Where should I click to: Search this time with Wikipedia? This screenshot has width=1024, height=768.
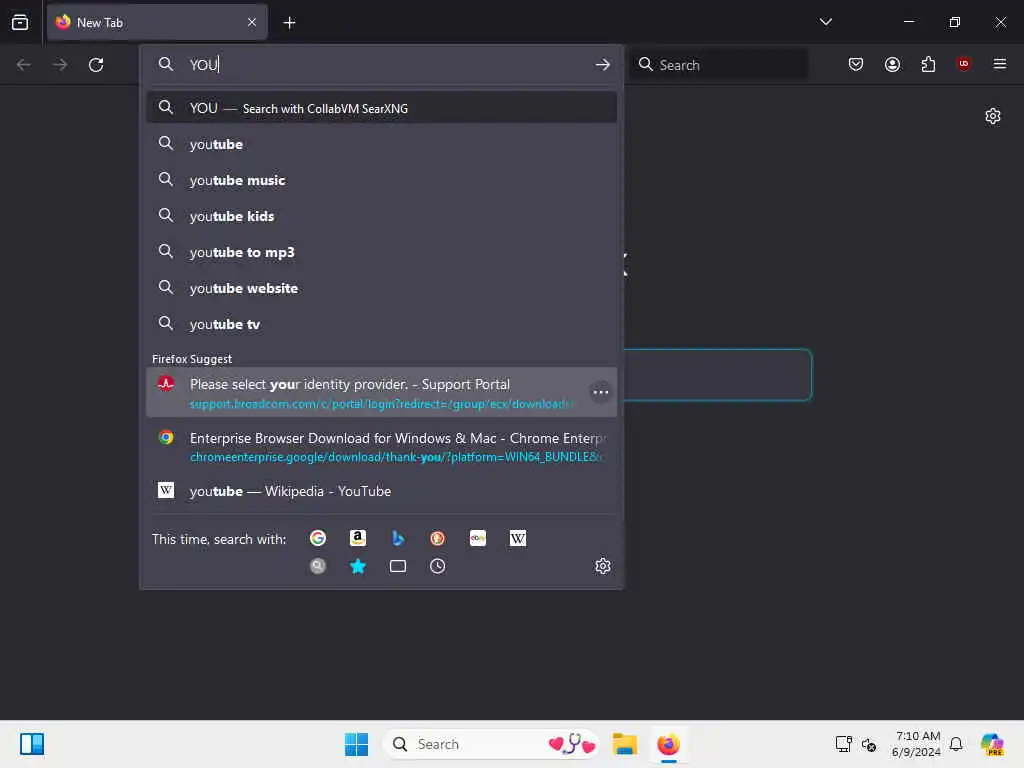tap(517, 538)
